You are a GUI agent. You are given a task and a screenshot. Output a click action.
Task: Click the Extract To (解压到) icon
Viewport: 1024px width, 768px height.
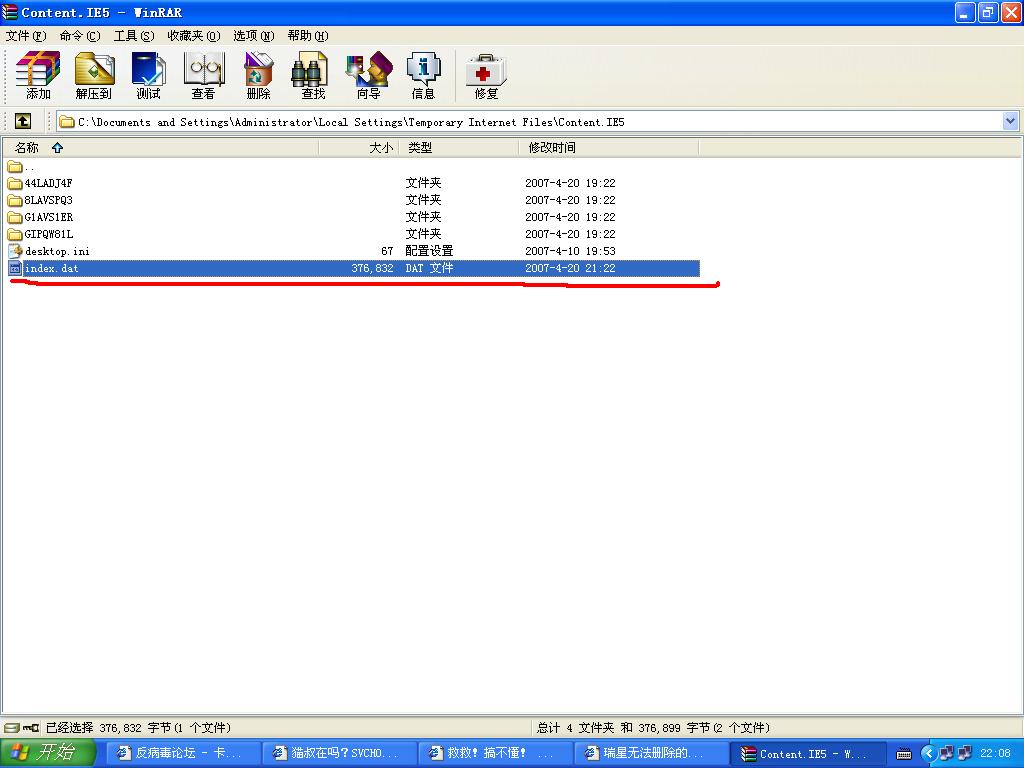coord(93,76)
